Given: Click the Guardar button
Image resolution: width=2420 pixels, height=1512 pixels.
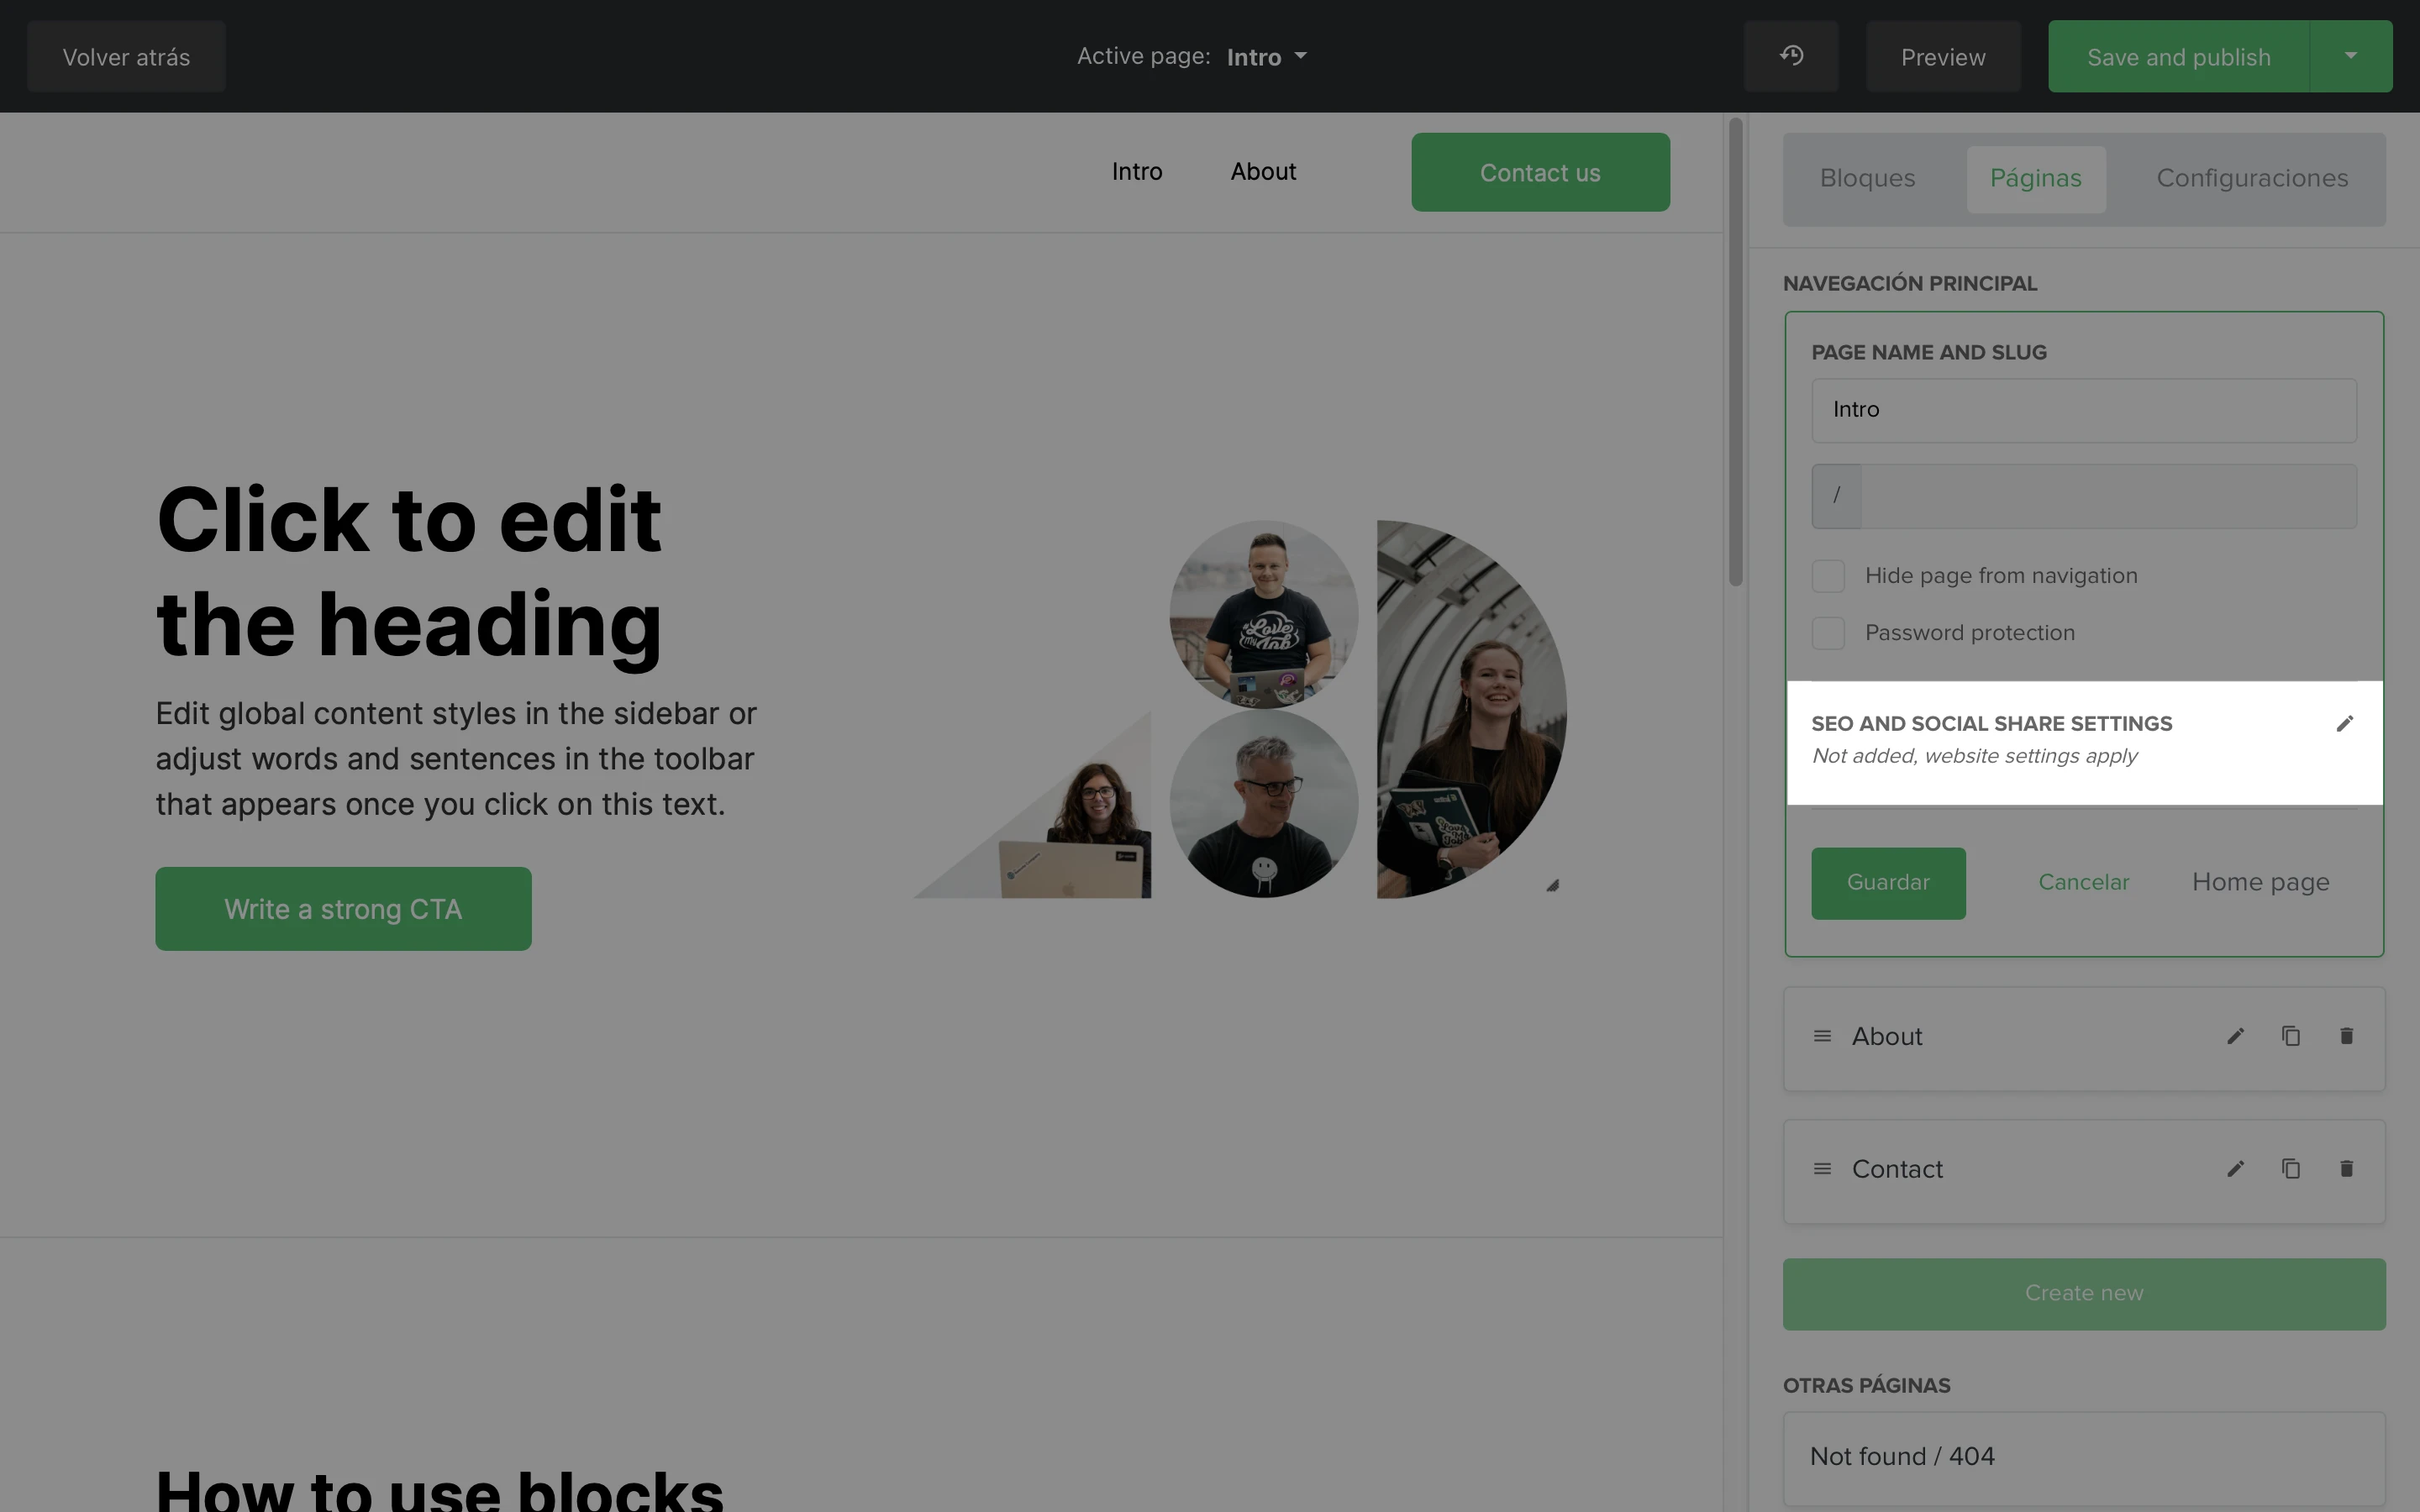Looking at the screenshot, I should pyautogui.click(x=1888, y=883).
